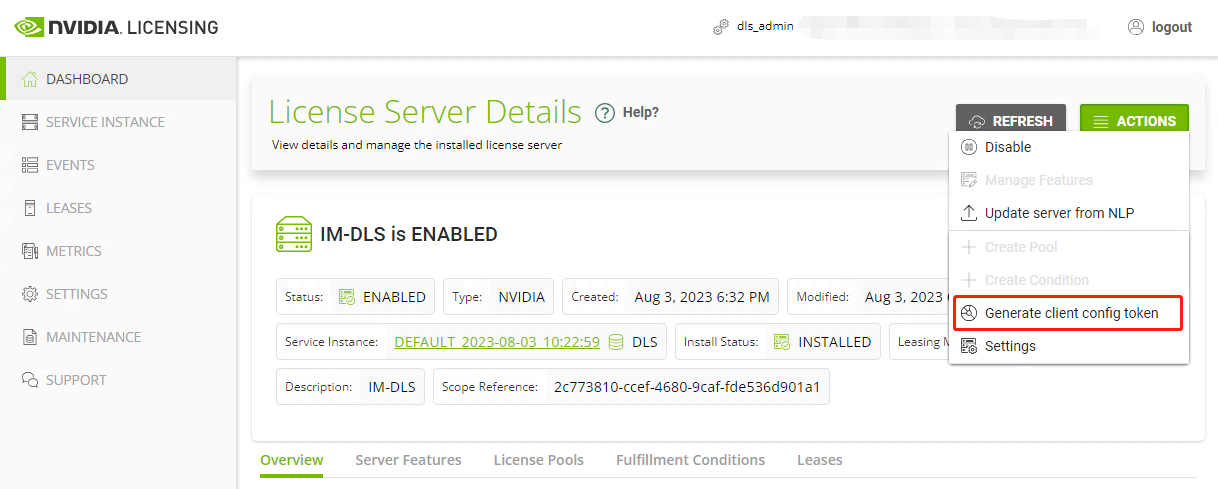This screenshot has width=1218, height=489.
Task: Click the IM-DLS description value
Action: click(x=394, y=386)
